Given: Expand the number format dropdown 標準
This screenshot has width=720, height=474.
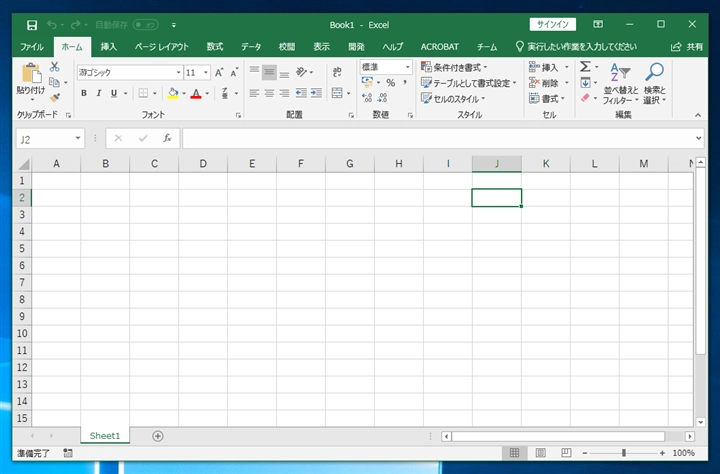Looking at the screenshot, I should [407, 67].
